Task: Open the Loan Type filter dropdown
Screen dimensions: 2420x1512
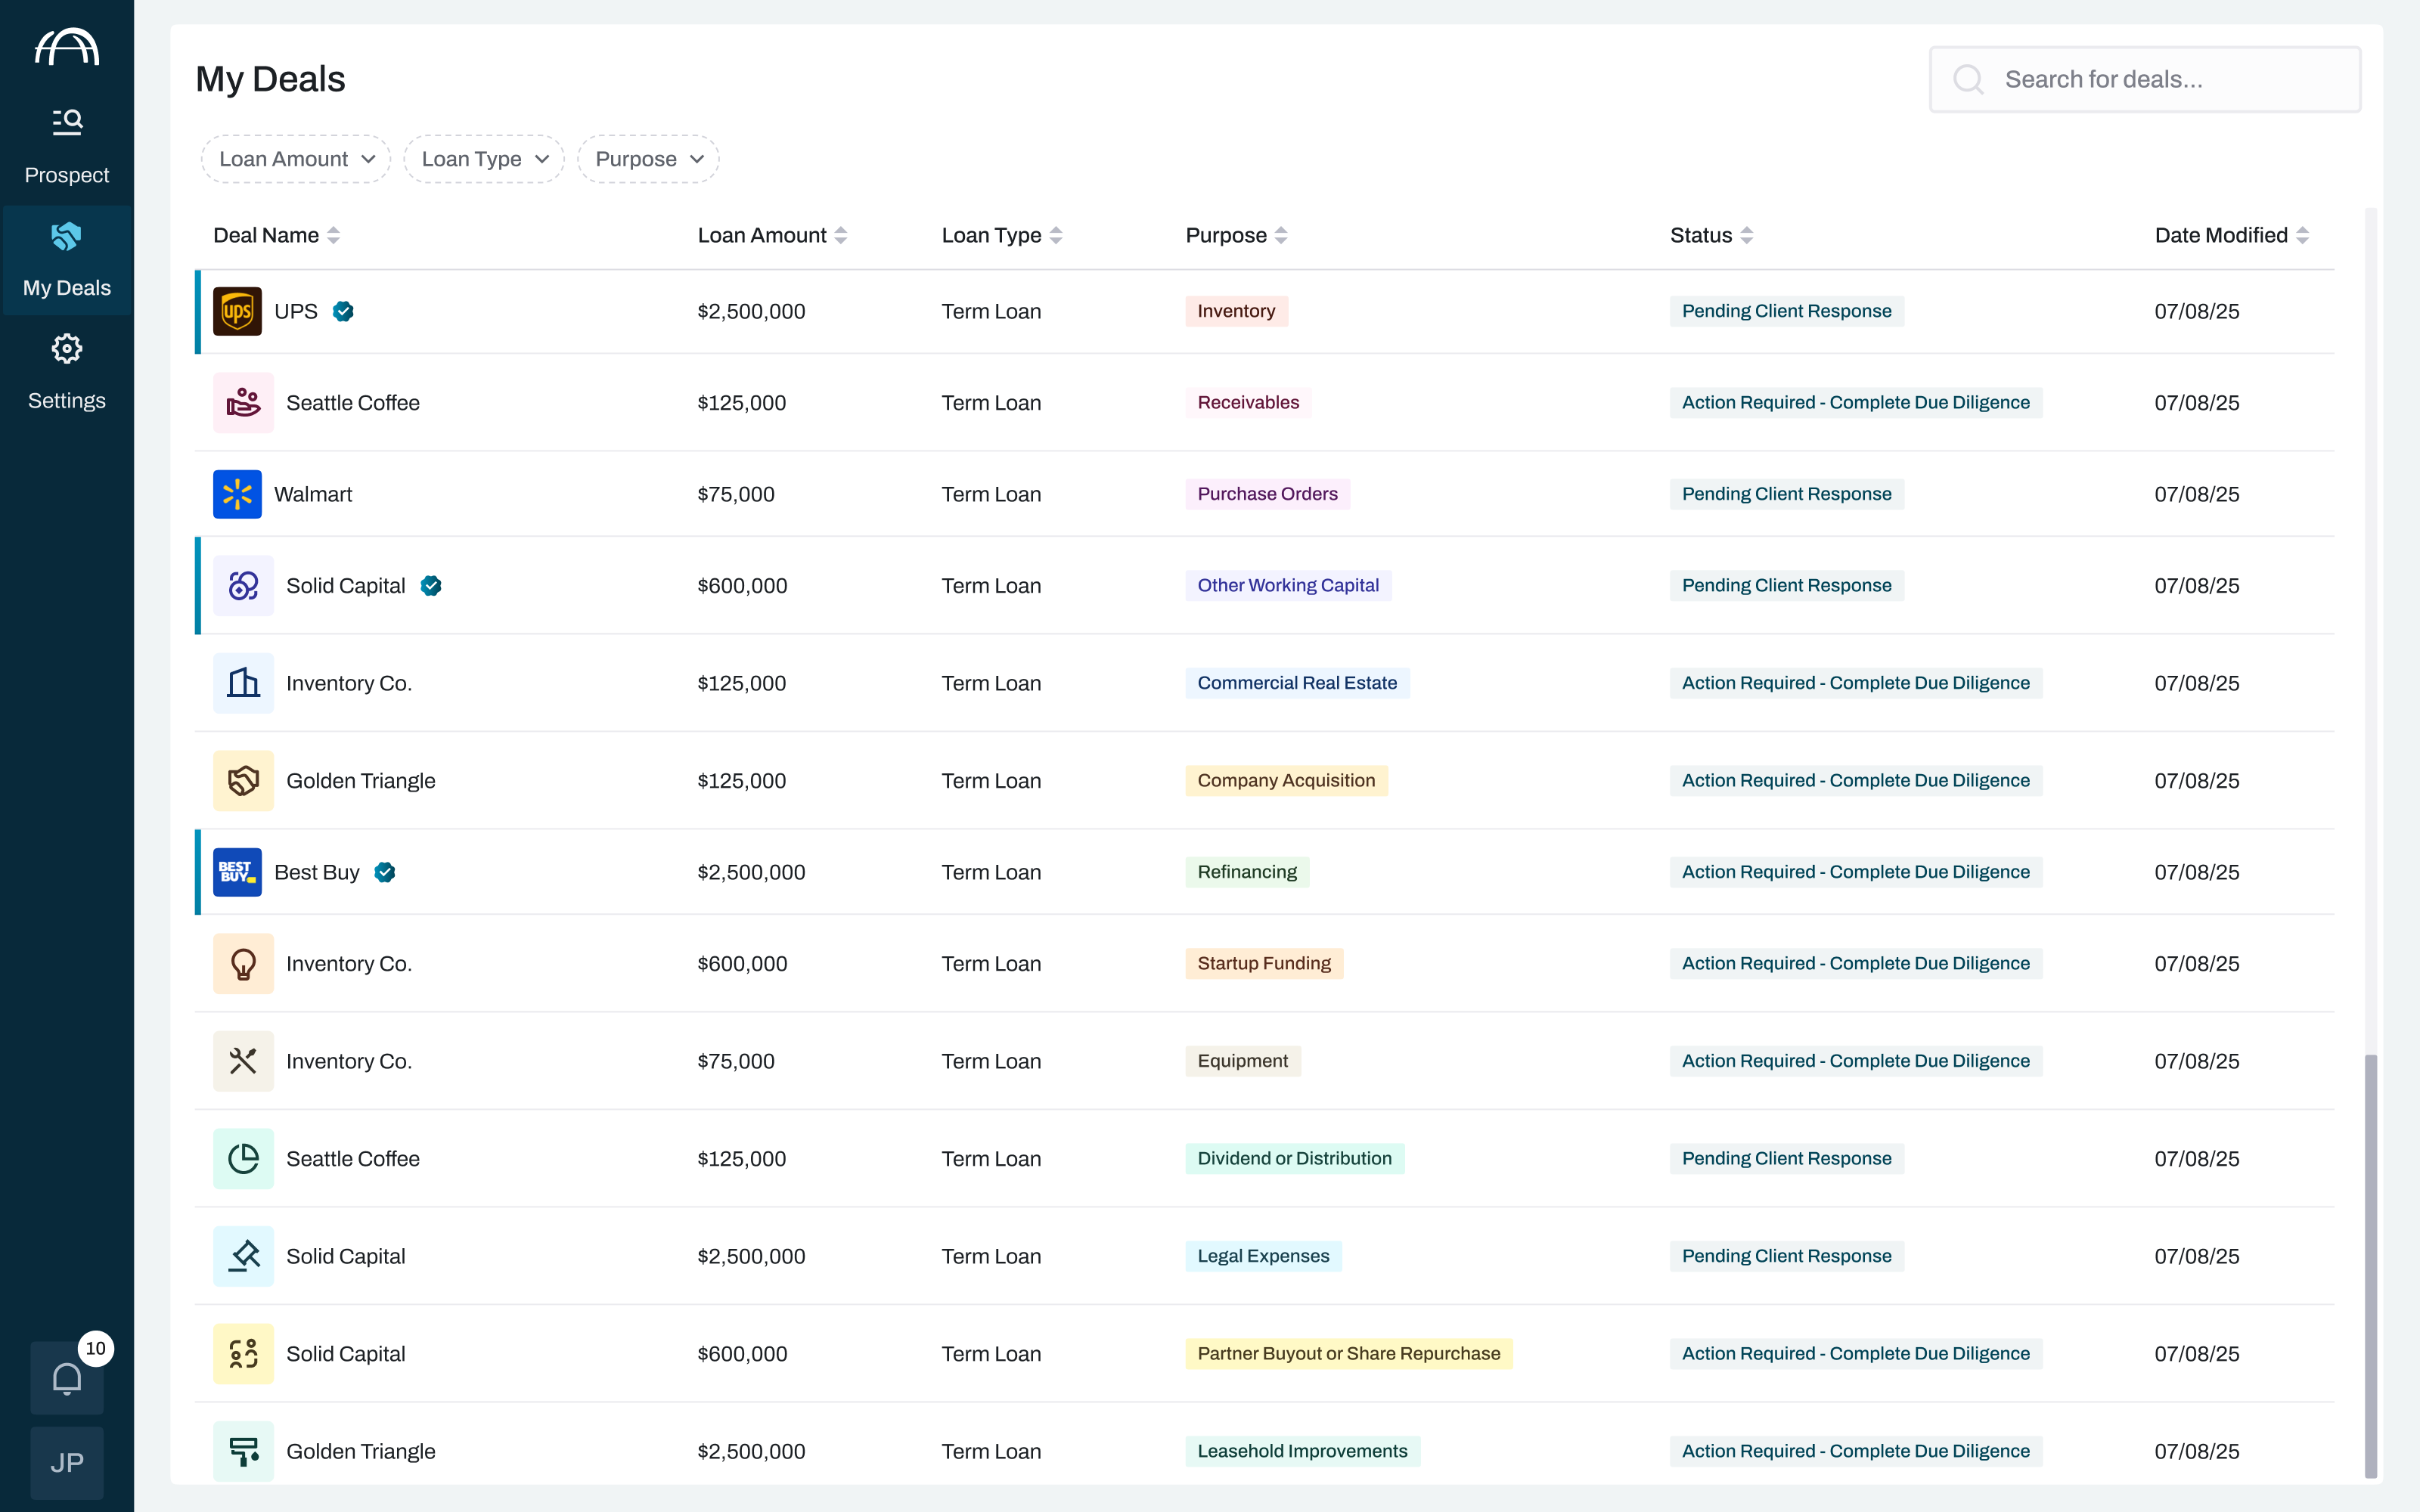Action: click(x=484, y=159)
